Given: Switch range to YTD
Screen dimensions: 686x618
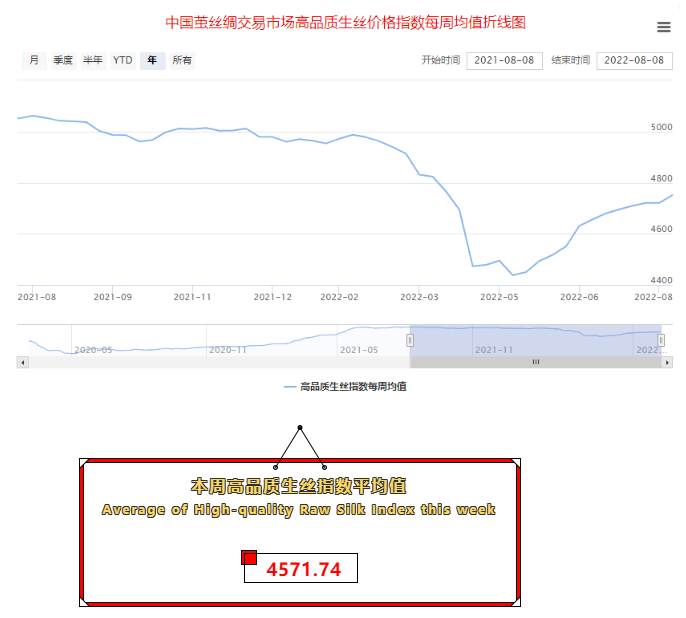Looking at the screenshot, I should click(122, 61).
